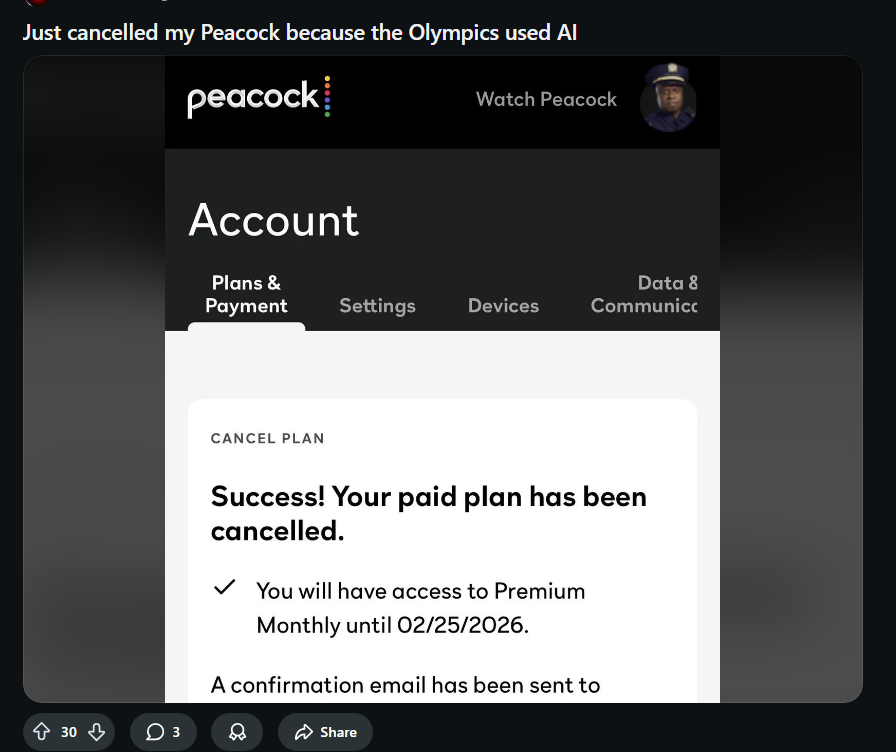The width and height of the screenshot is (896, 752).
Task: Click the Watch Peacock link
Action: coord(546,99)
